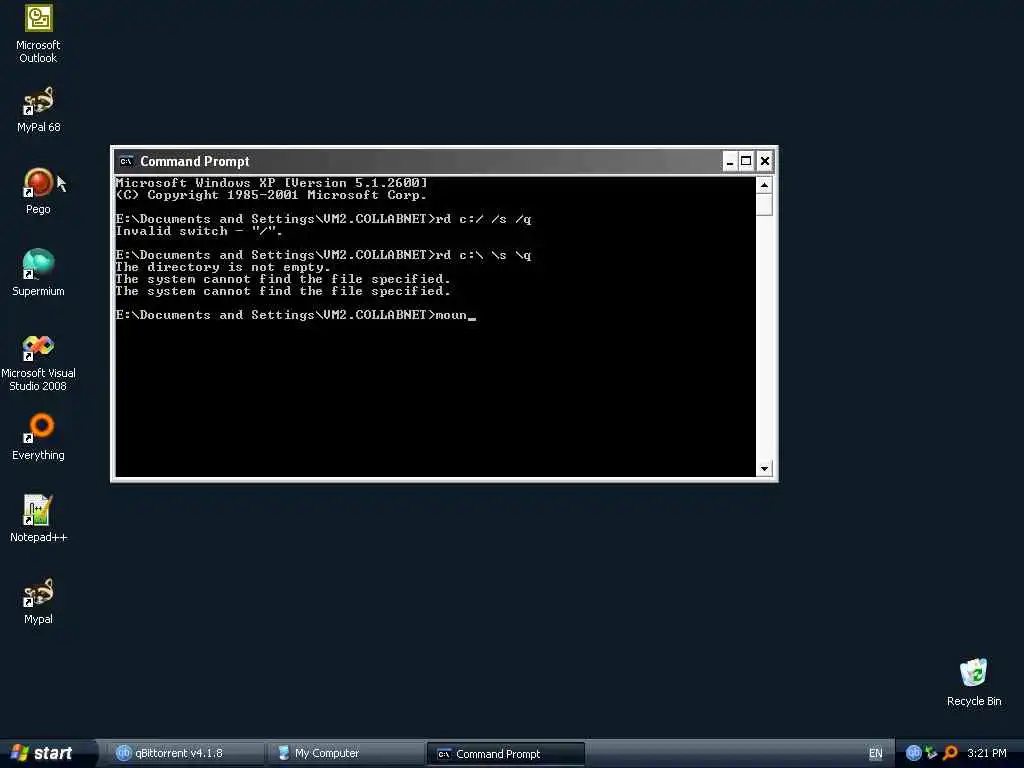
Task: Click the 'rd c:/ /s /q' command line
Action: [323, 219]
